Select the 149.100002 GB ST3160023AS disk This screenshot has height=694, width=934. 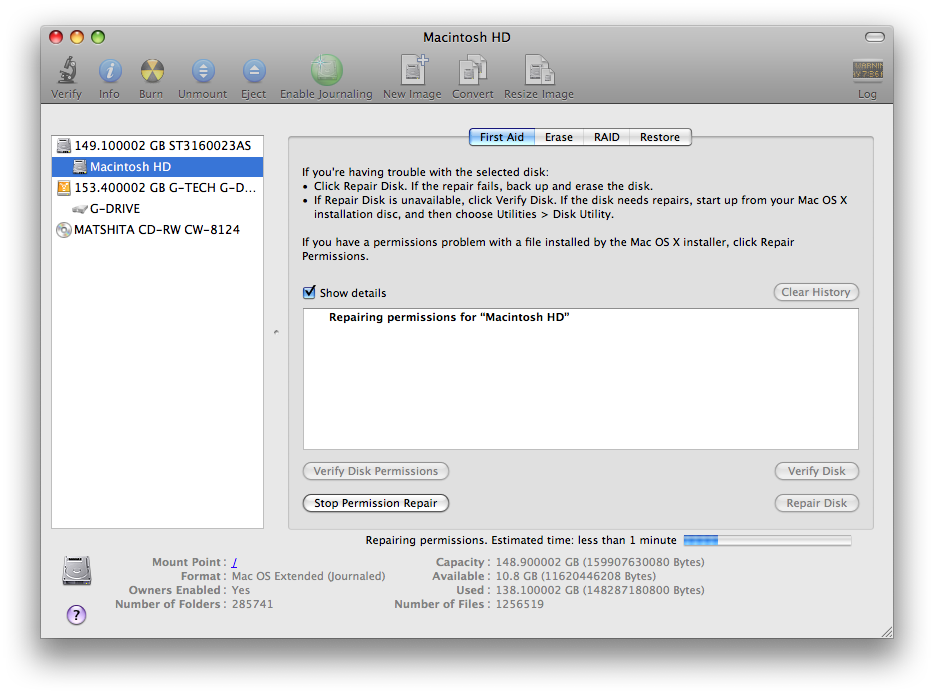[157, 145]
